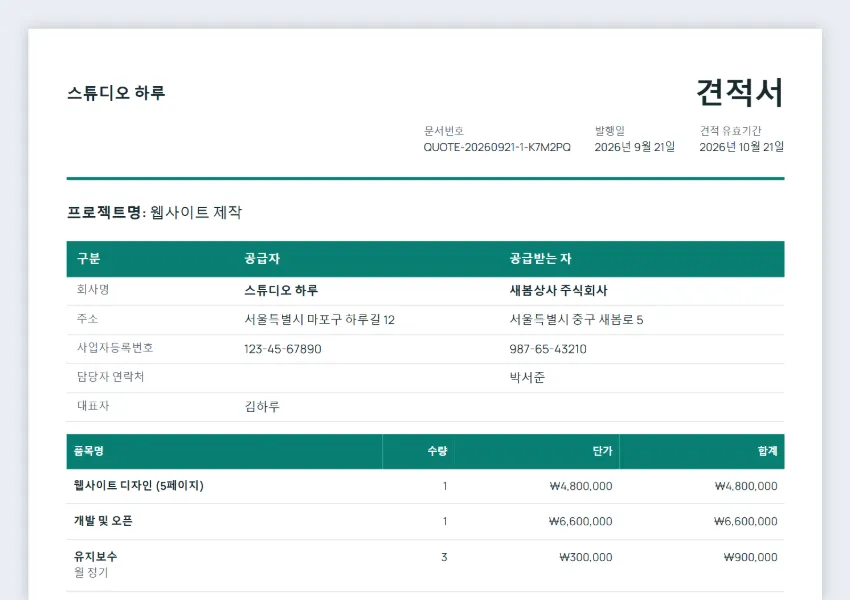850x600 pixels.
Task: Select representative name '김하루'
Action: [x=262, y=407]
